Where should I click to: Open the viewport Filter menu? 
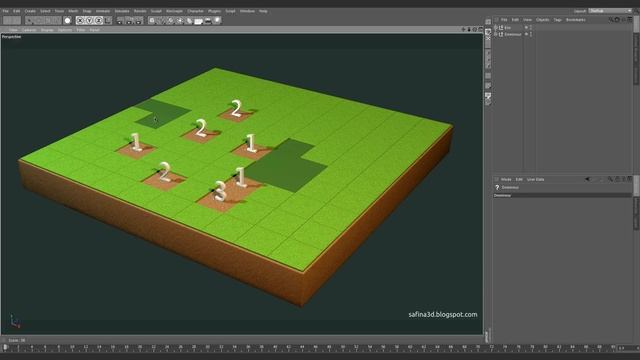click(81, 30)
